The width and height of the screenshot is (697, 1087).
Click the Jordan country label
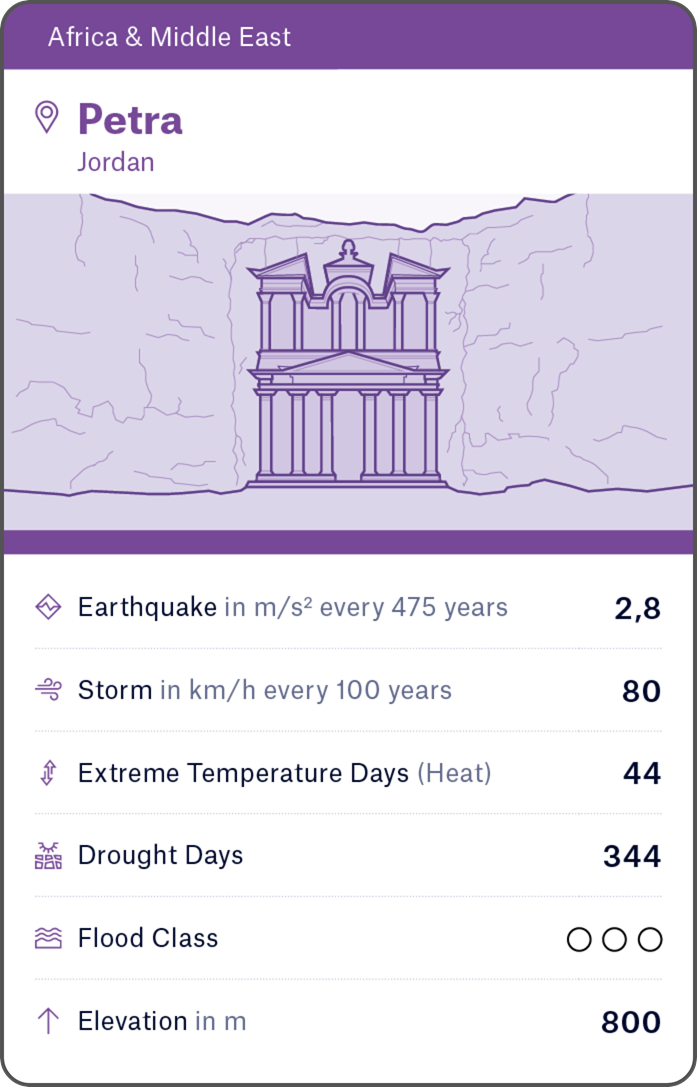pos(116,162)
